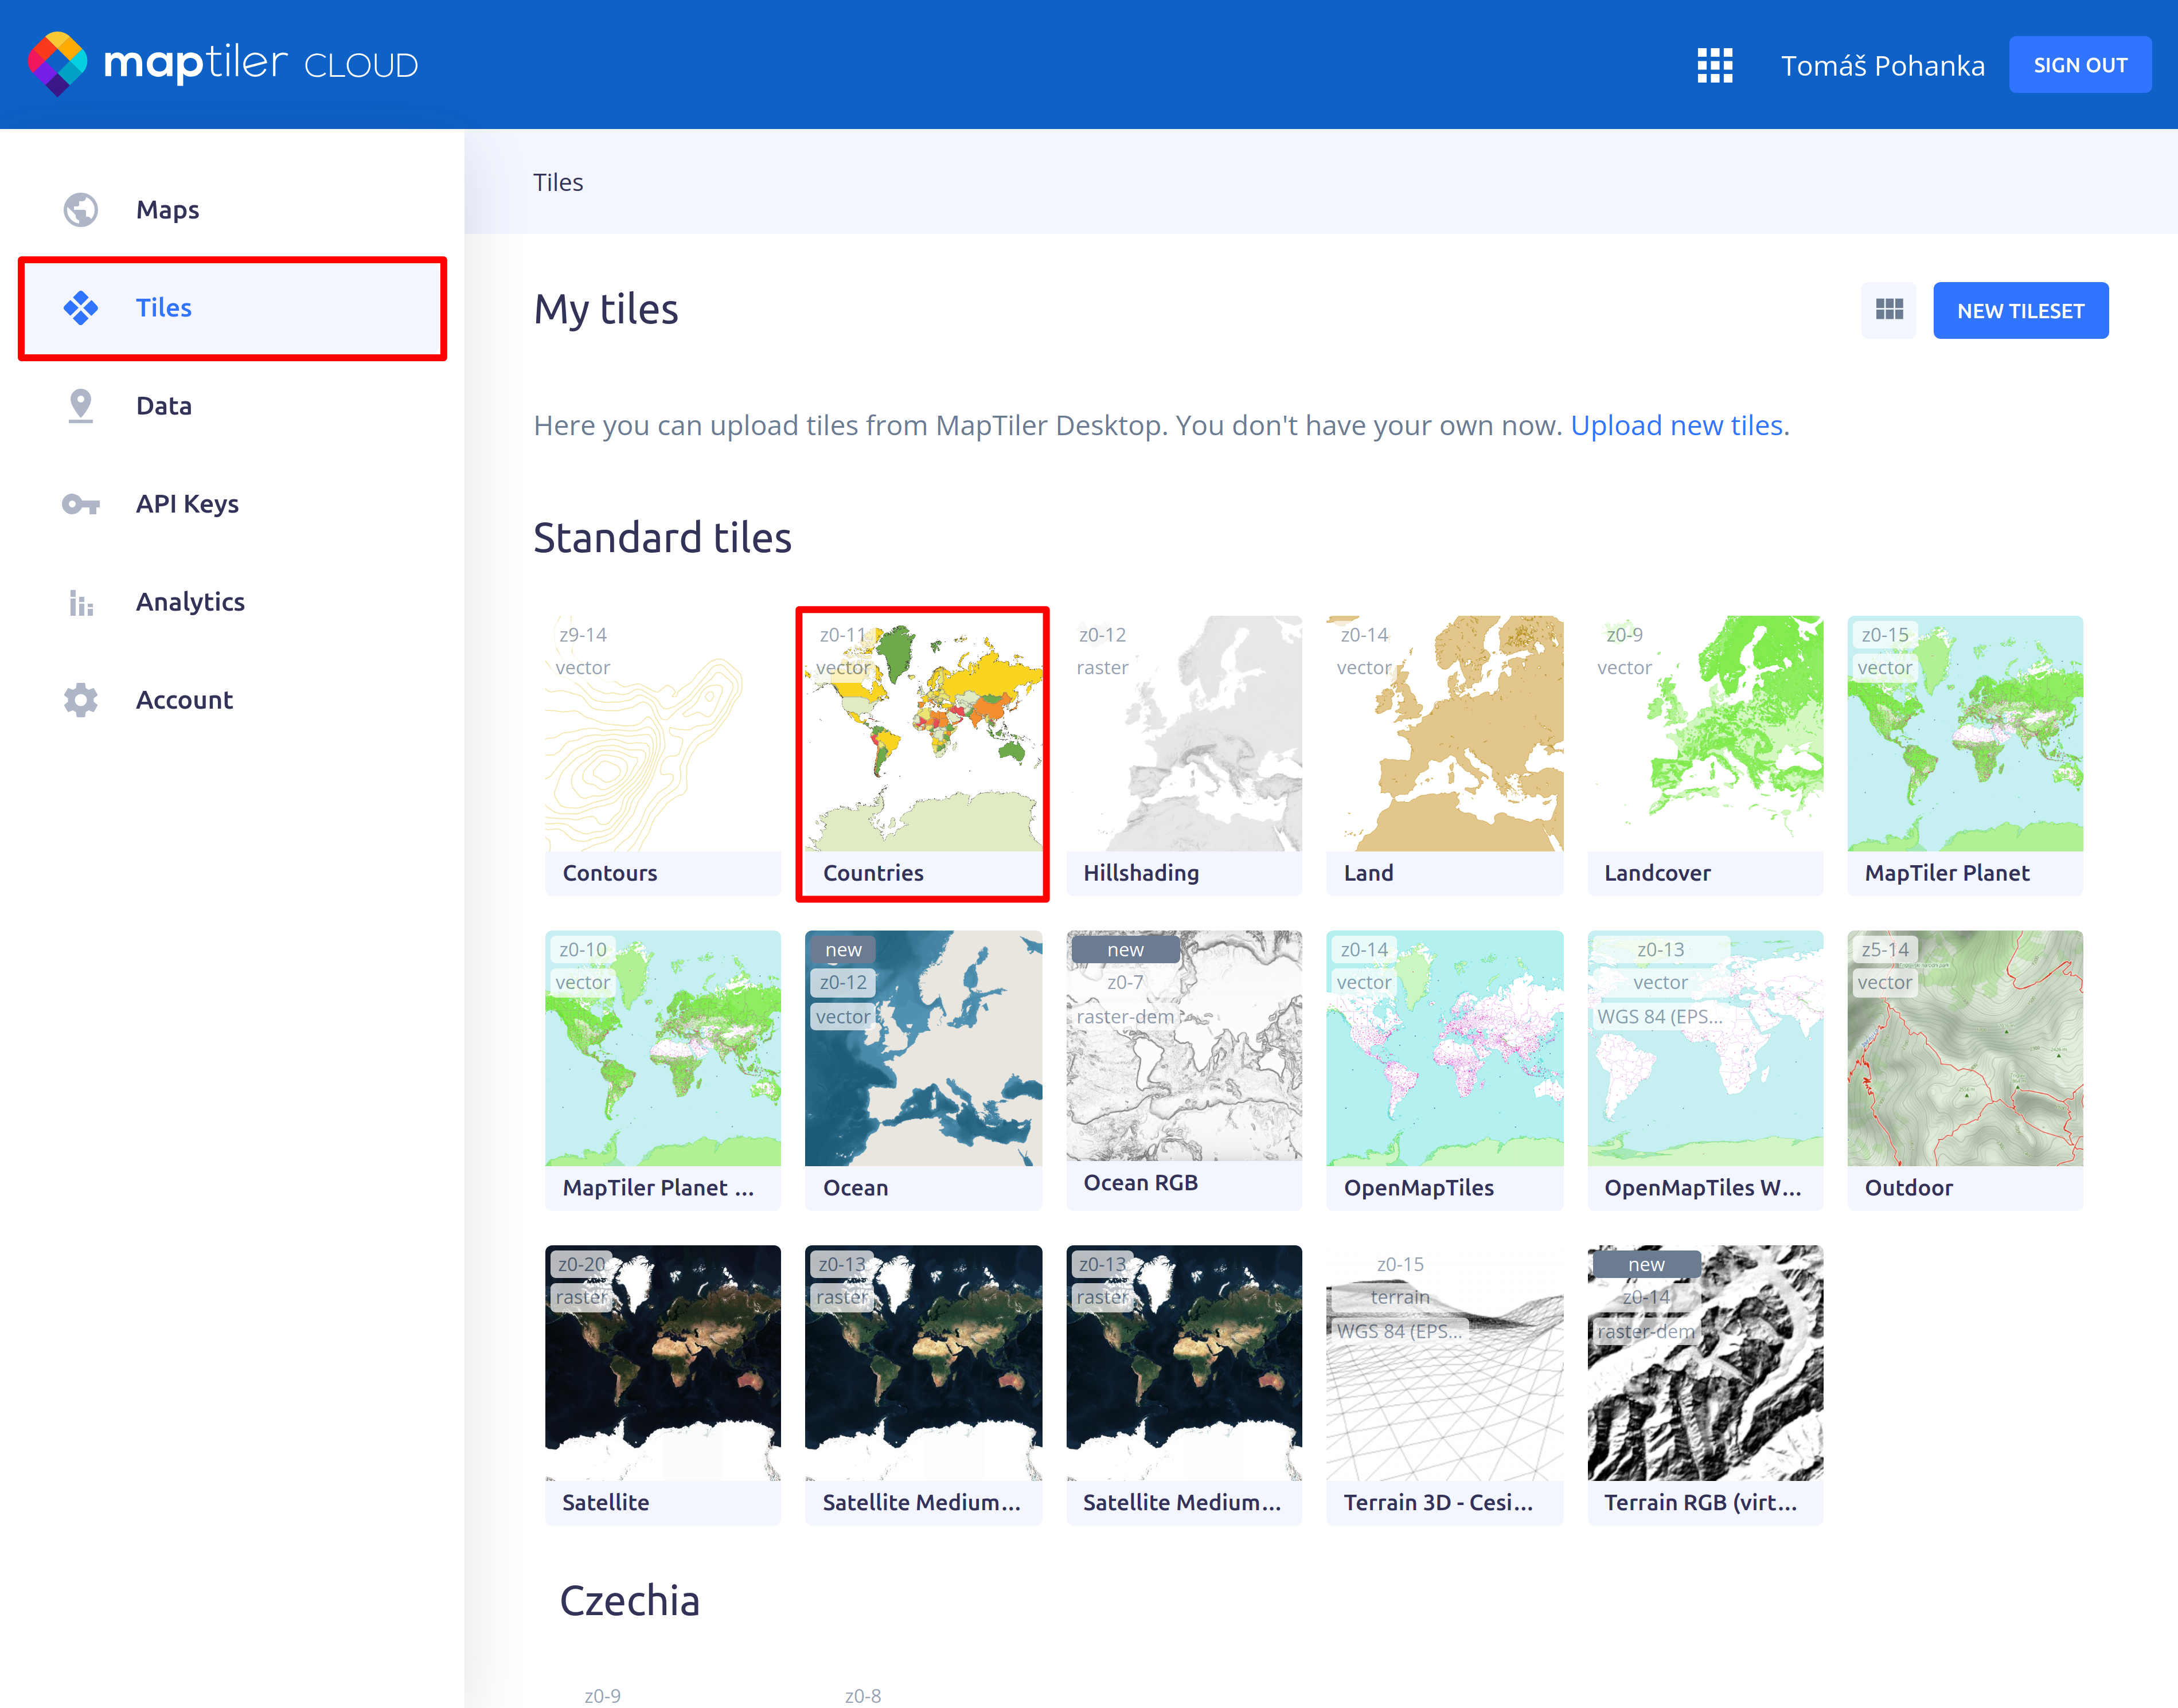Go to the Account menu item

point(184,700)
